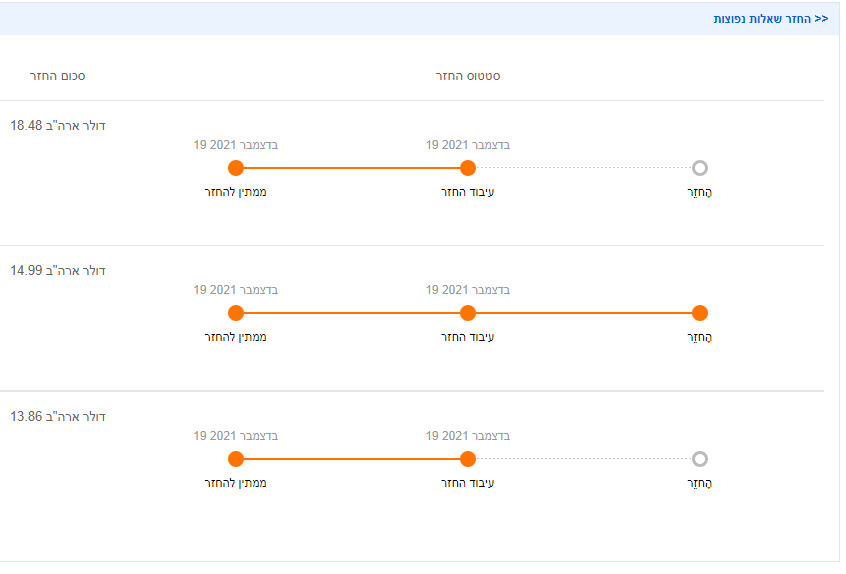Click the 18.48 US dollar refund amount
Screen dimensions: 846x574
point(58,126)
